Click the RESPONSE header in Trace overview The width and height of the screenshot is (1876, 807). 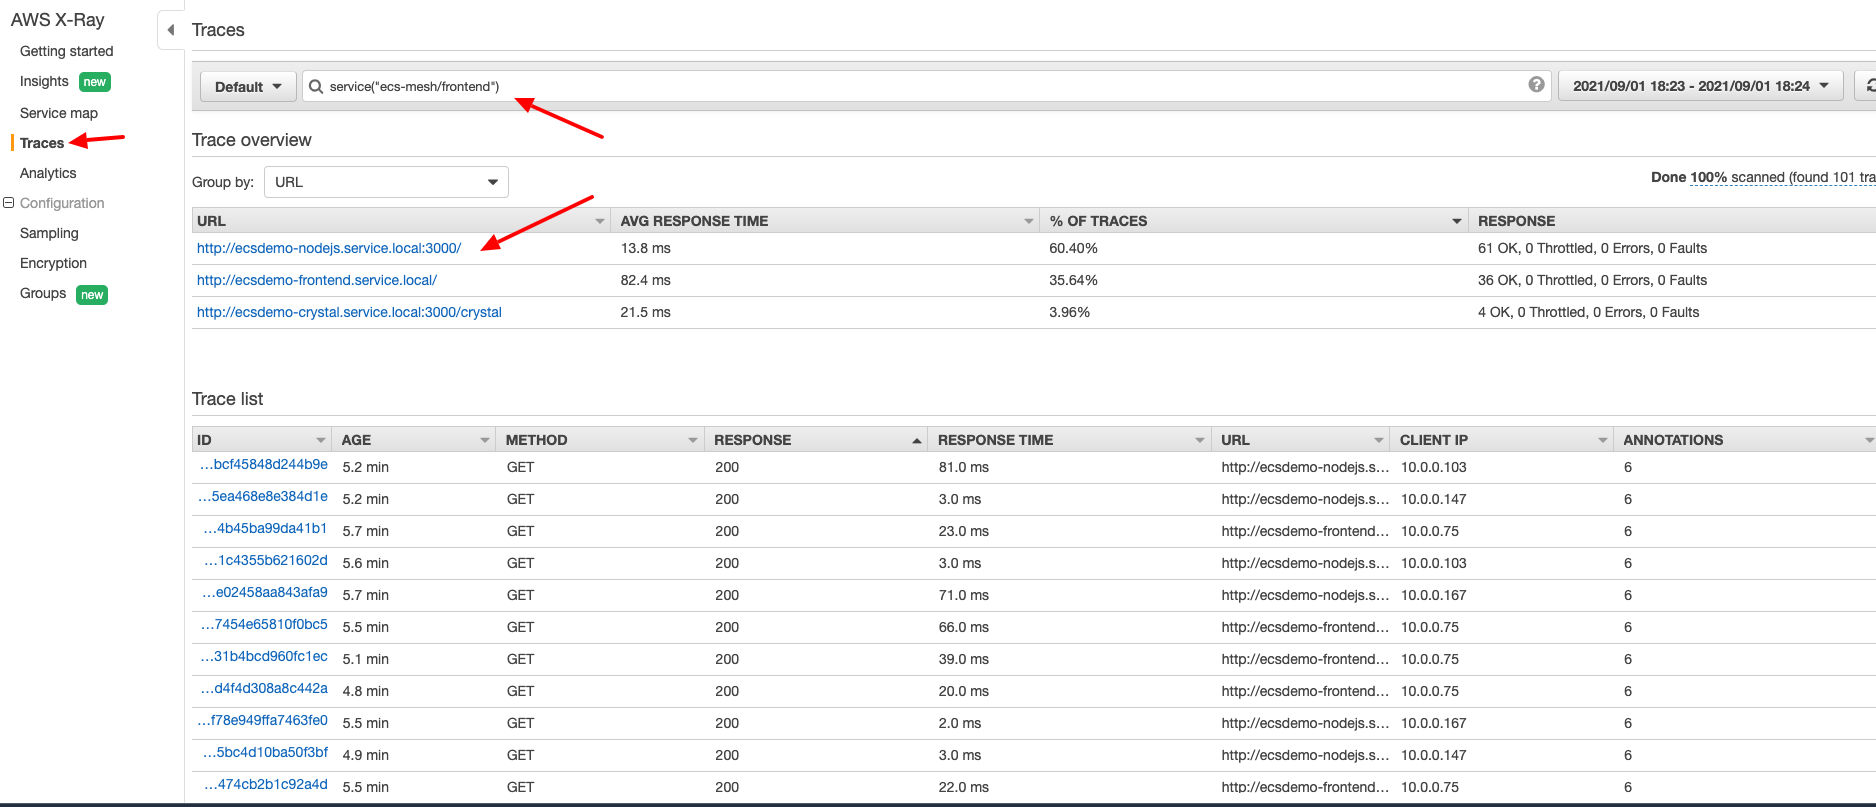(x=1516, y=221)
